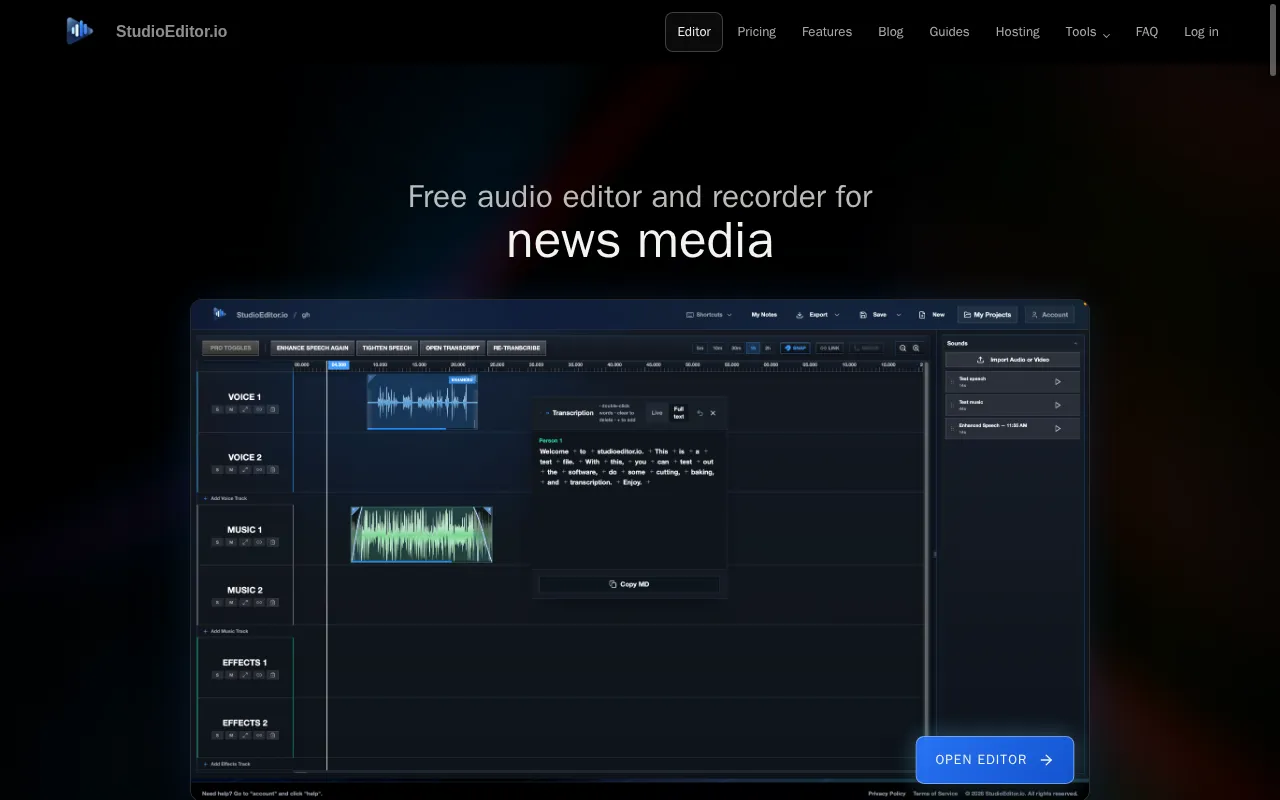The image size is (1280, 800).
Task: Delete the Music 1 track with trash icon
Action: (x=273, y=542)
